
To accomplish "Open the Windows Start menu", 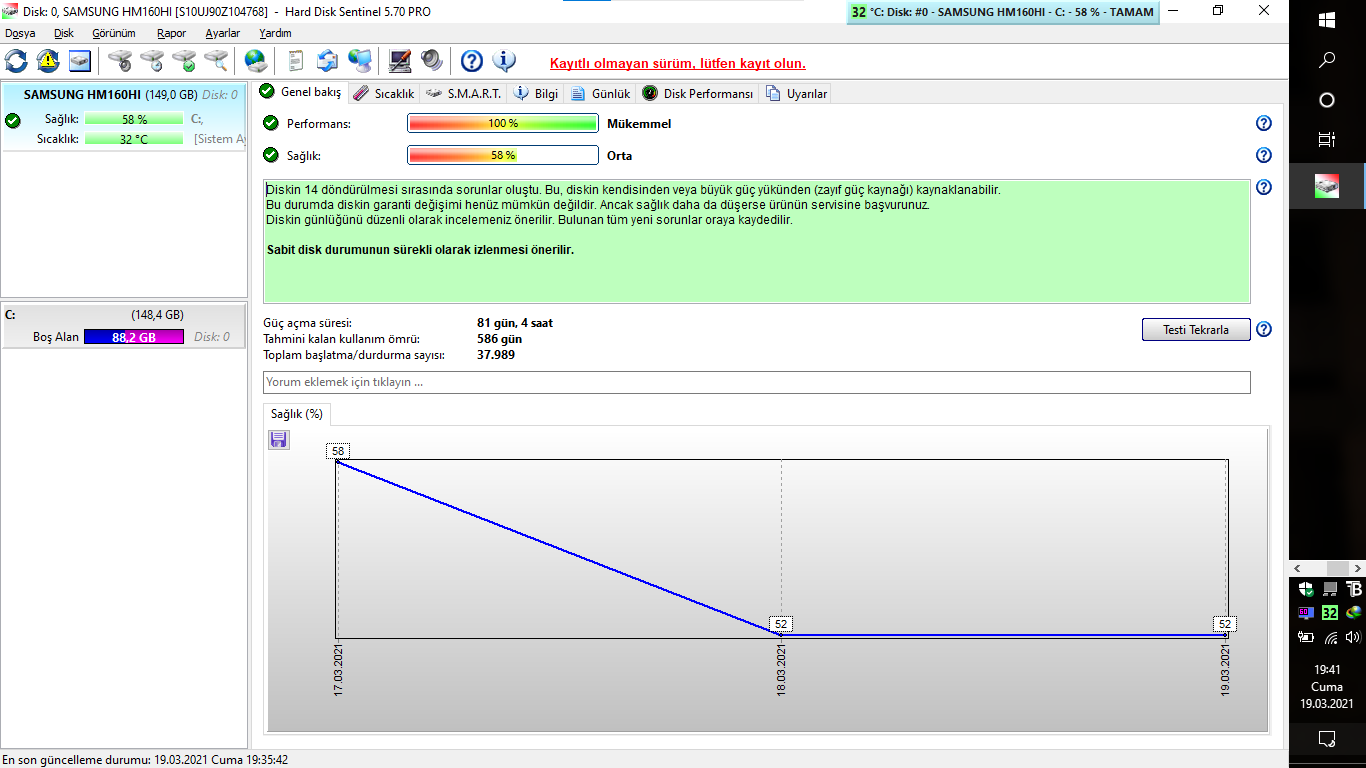I will pos(1327,20).
